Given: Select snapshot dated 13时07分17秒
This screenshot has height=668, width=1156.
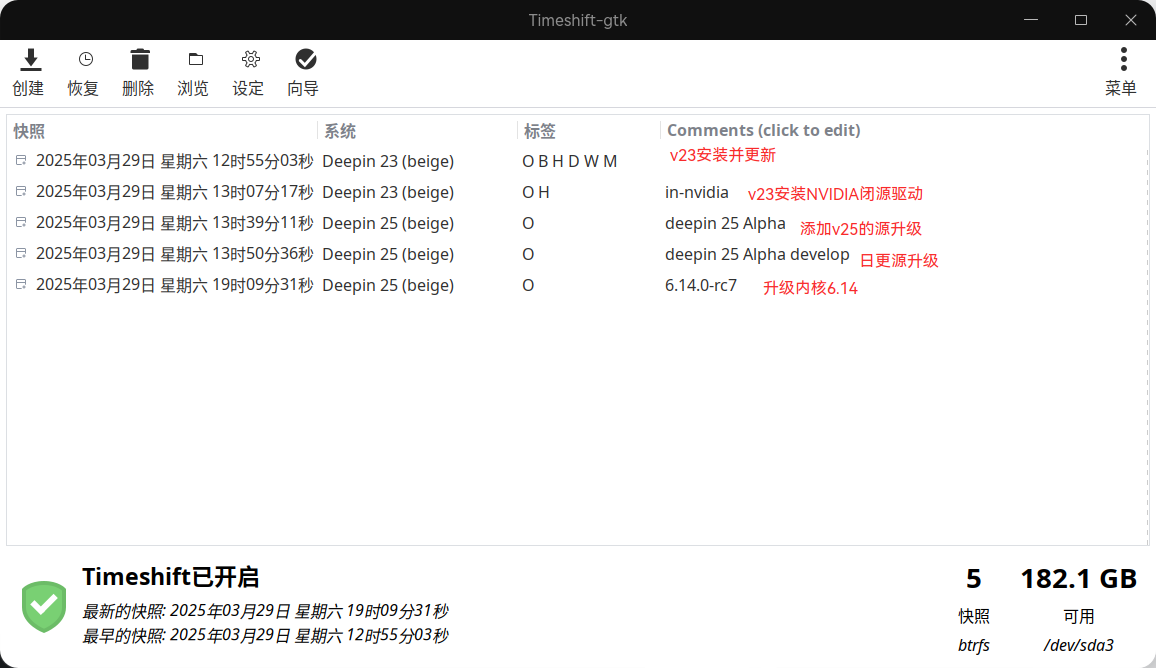Looking at the screenshot, I should pos(175,192).
